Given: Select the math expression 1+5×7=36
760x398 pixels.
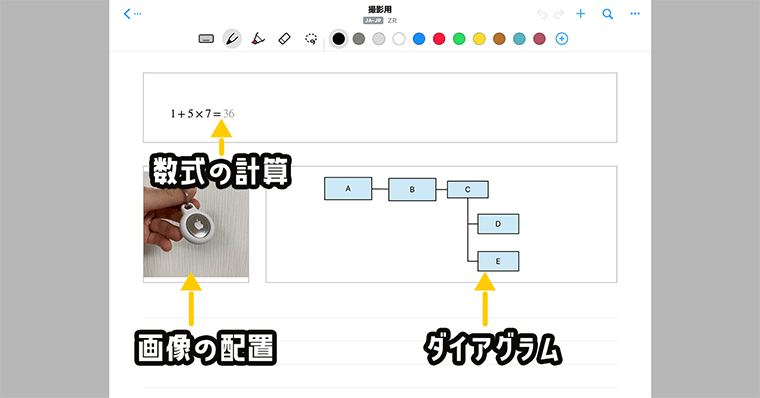Looking at the screenshot, I should 202,114.
